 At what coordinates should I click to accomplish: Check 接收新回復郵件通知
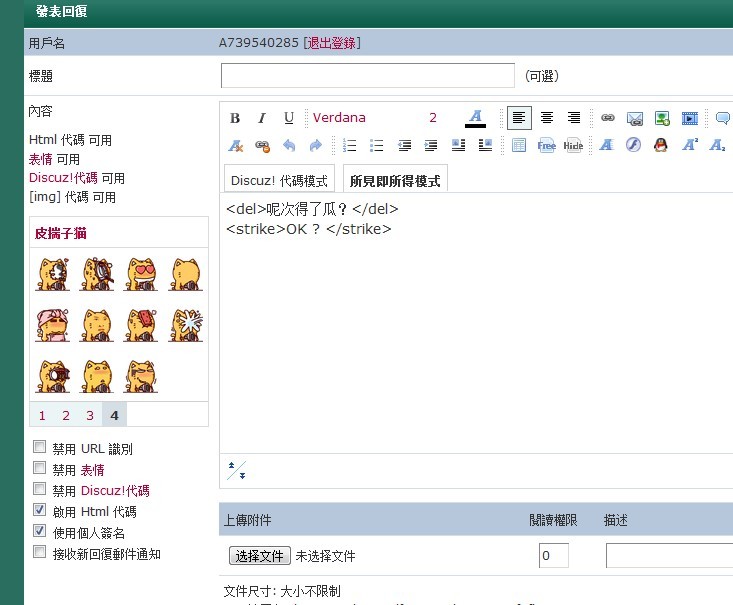tap(40, 552)
